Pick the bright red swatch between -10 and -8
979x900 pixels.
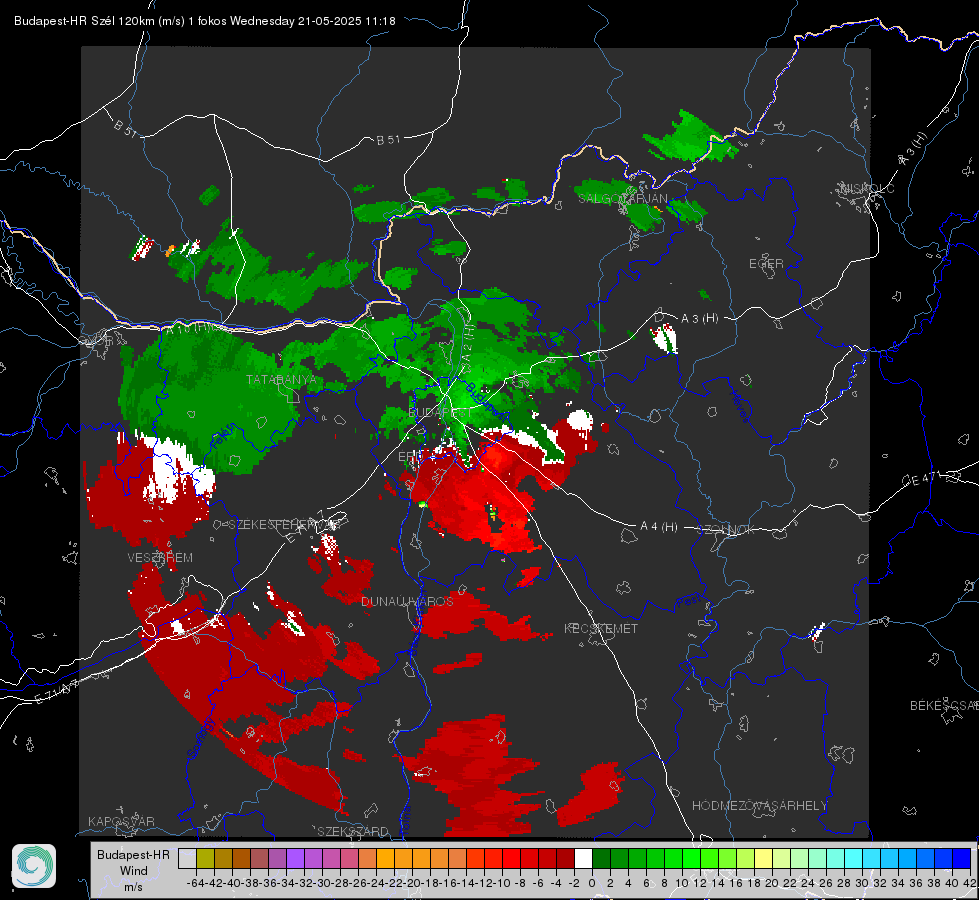pyautogui.click(x=511, y=858)
